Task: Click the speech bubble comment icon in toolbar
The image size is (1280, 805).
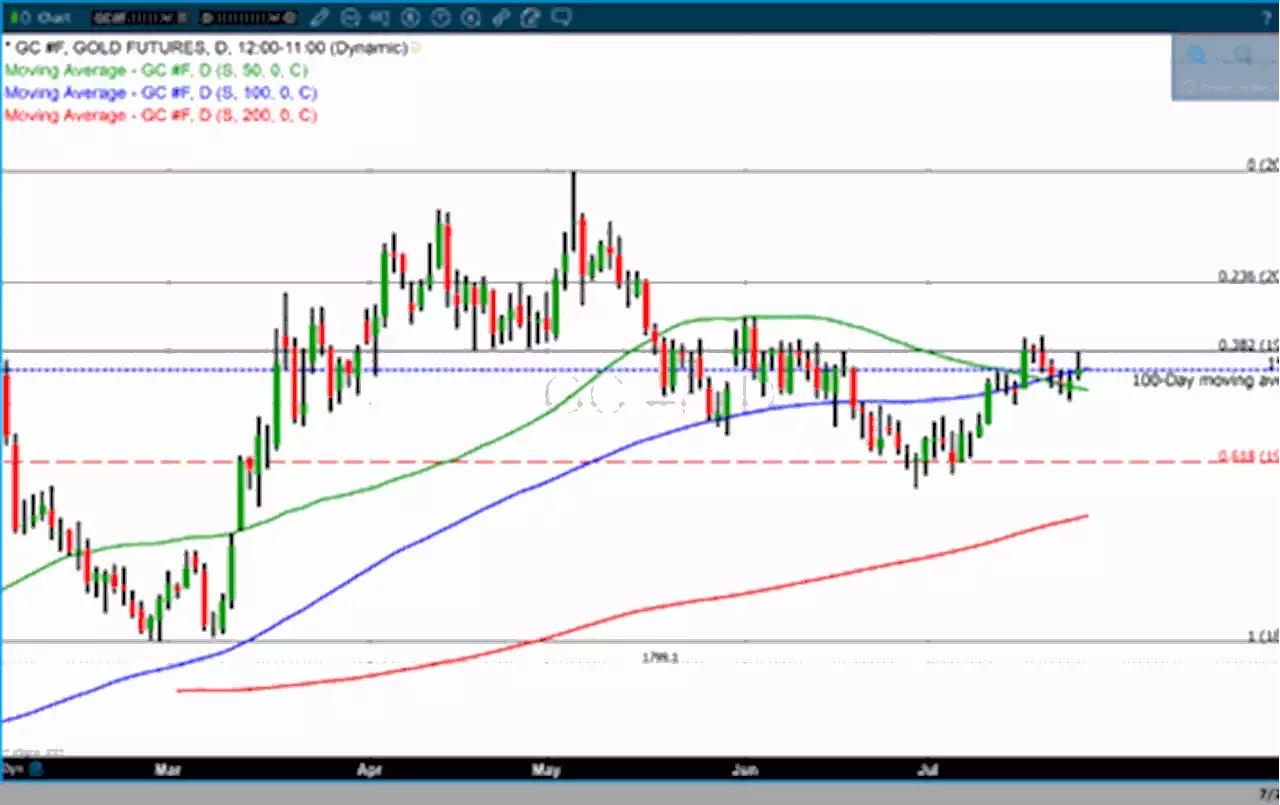Action: 561,17
